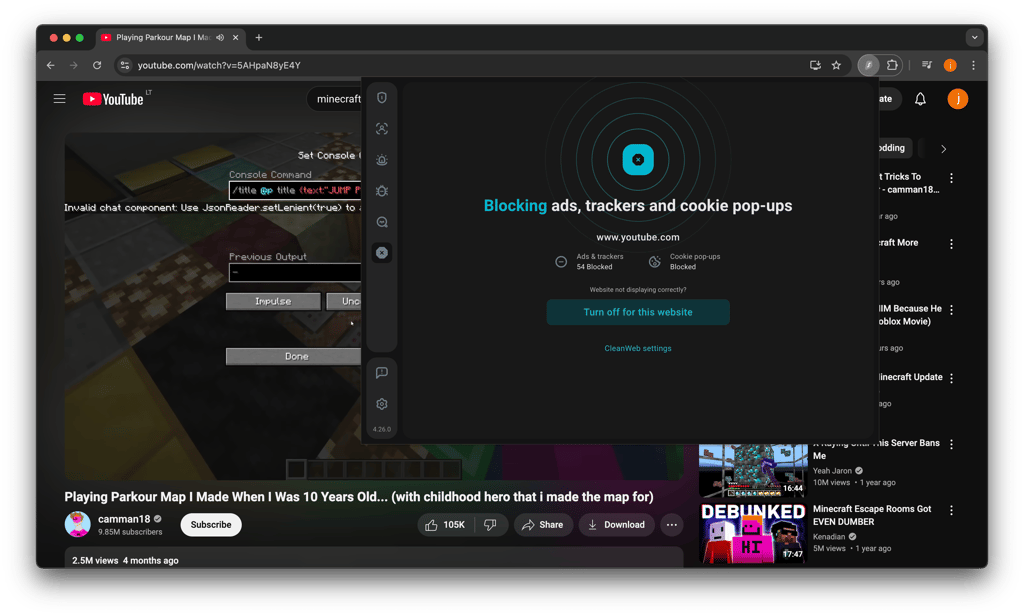
Task: Click the cookie pop-ups cookie icon
Action: click(x=654, y=261)
